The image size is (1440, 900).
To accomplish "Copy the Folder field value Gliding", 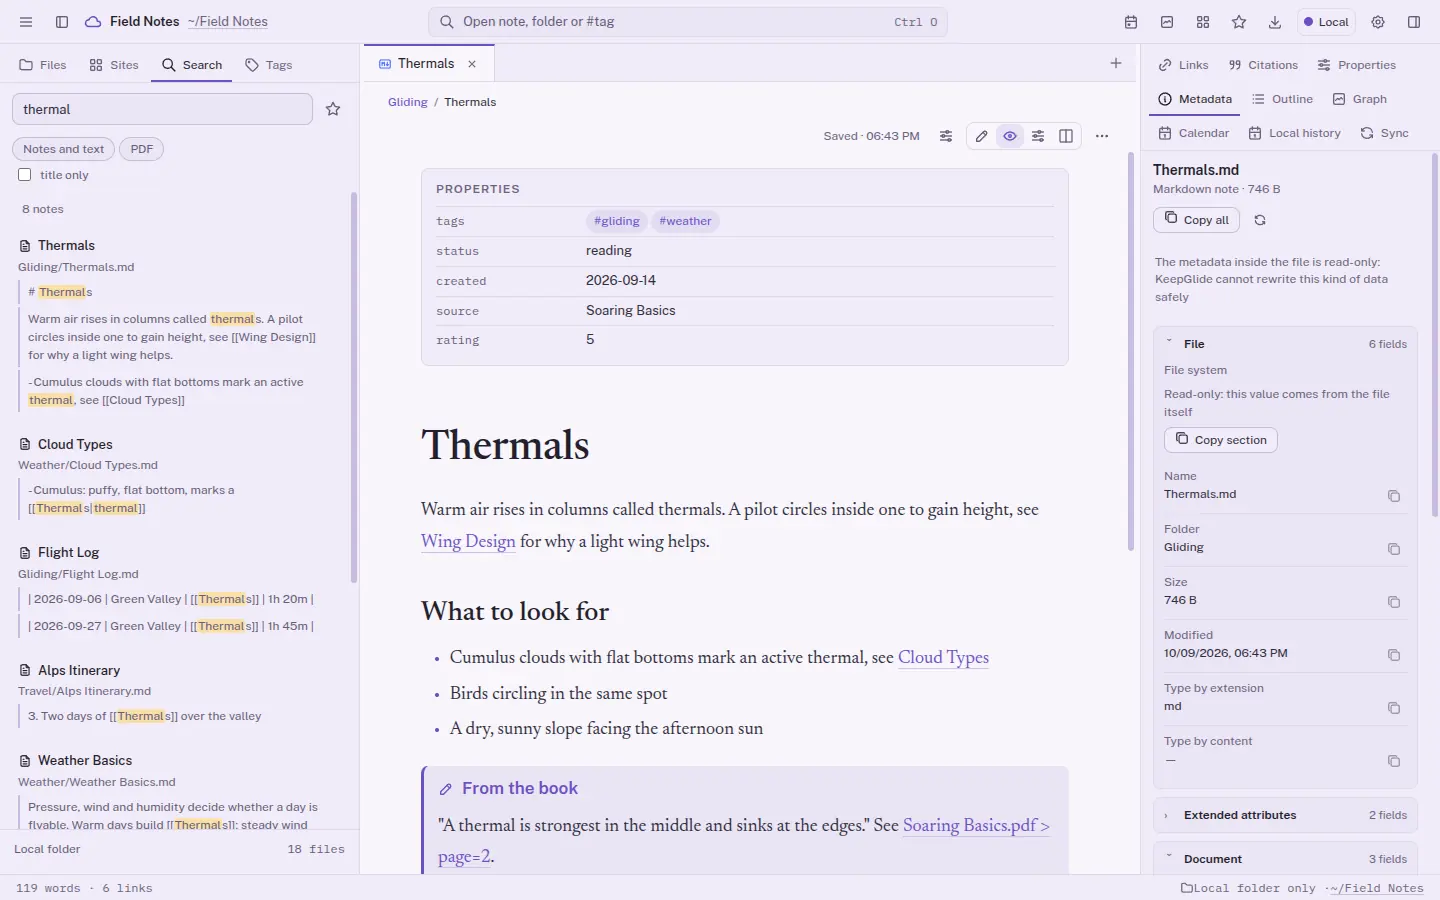I will pyautogui.click(x=1394, y=549).
